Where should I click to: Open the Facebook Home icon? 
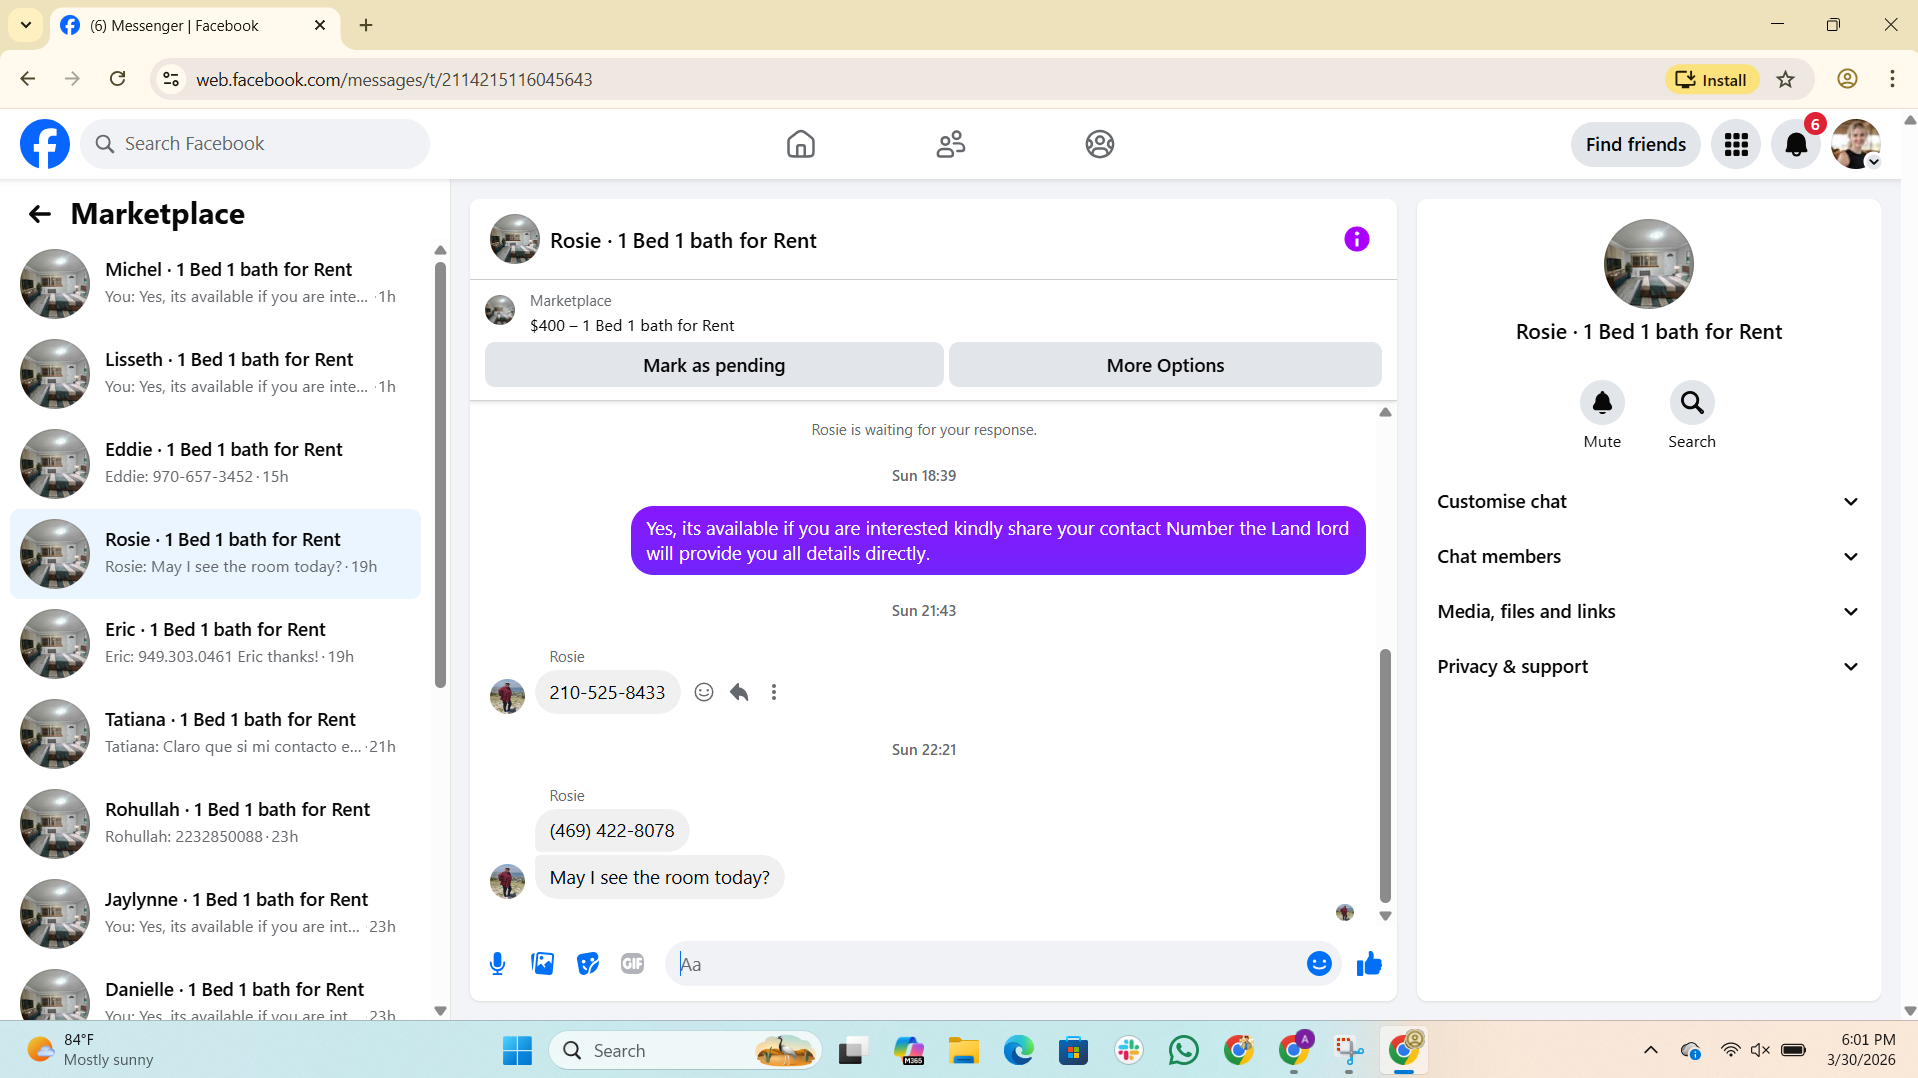click(x=800, y=144)
